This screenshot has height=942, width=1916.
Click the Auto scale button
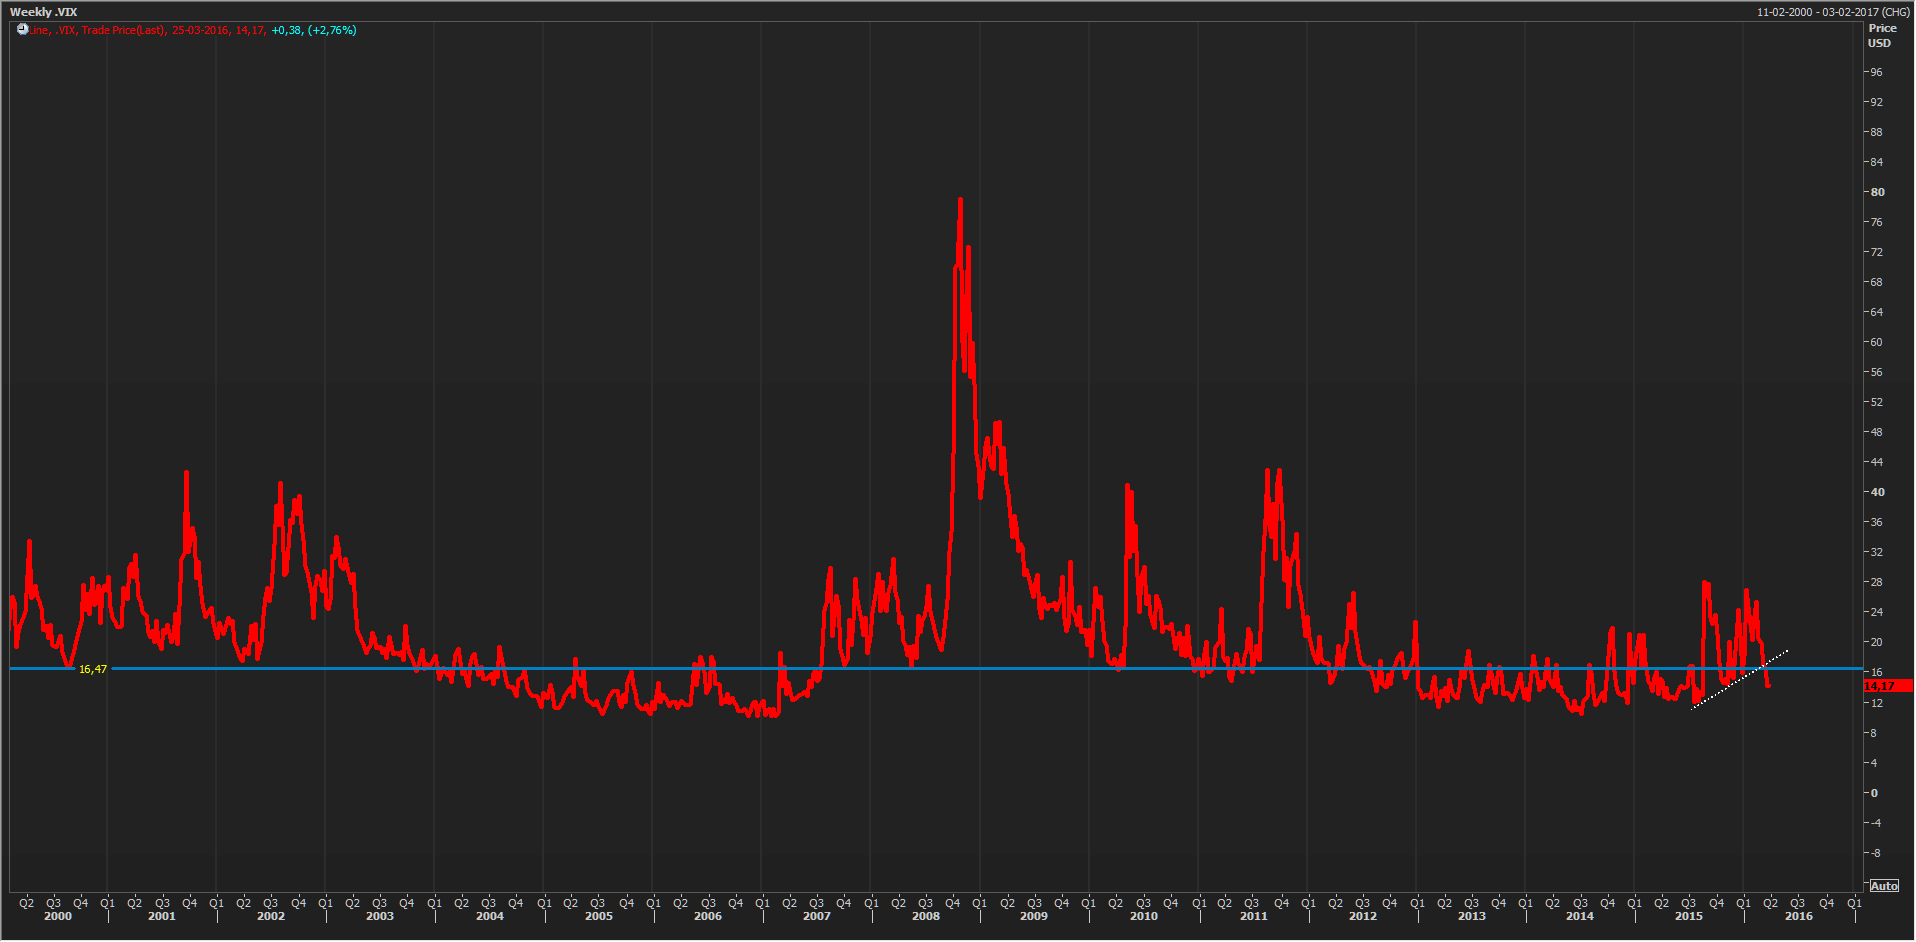tap(1884, 886)
